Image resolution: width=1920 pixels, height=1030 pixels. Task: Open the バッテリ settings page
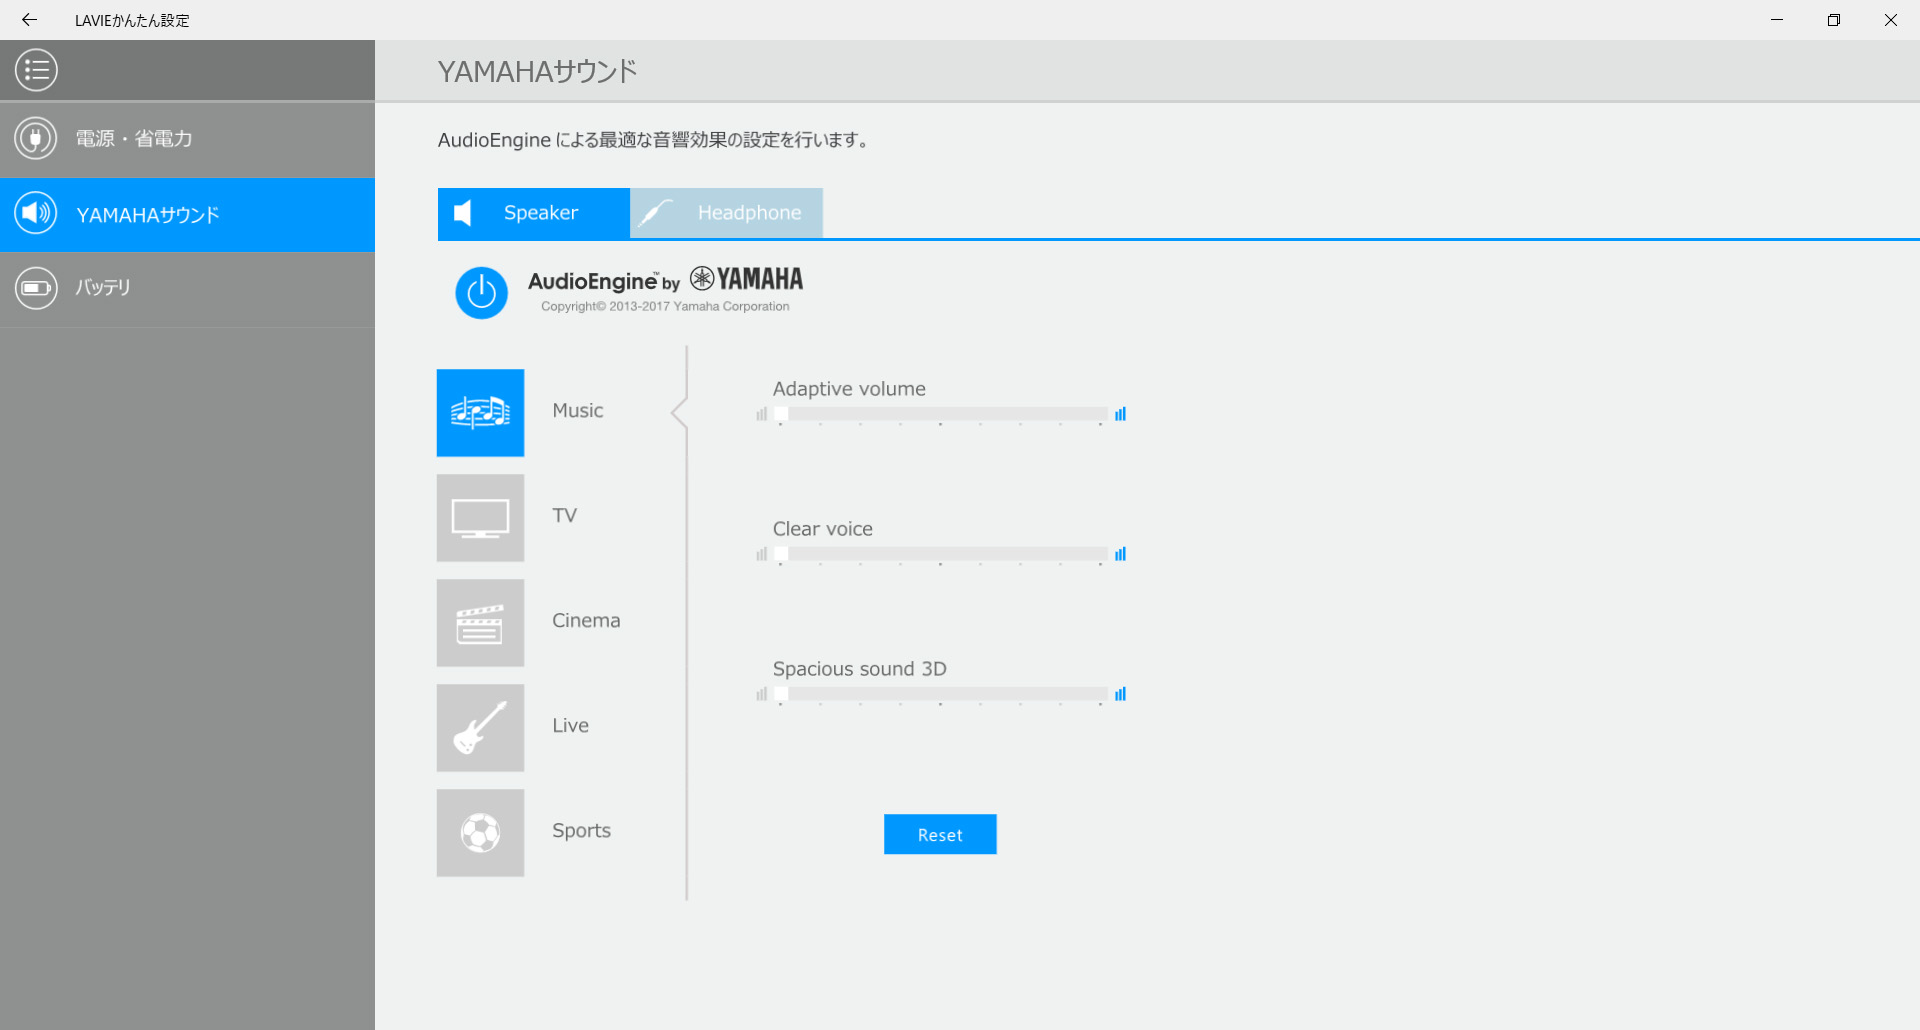187,289
